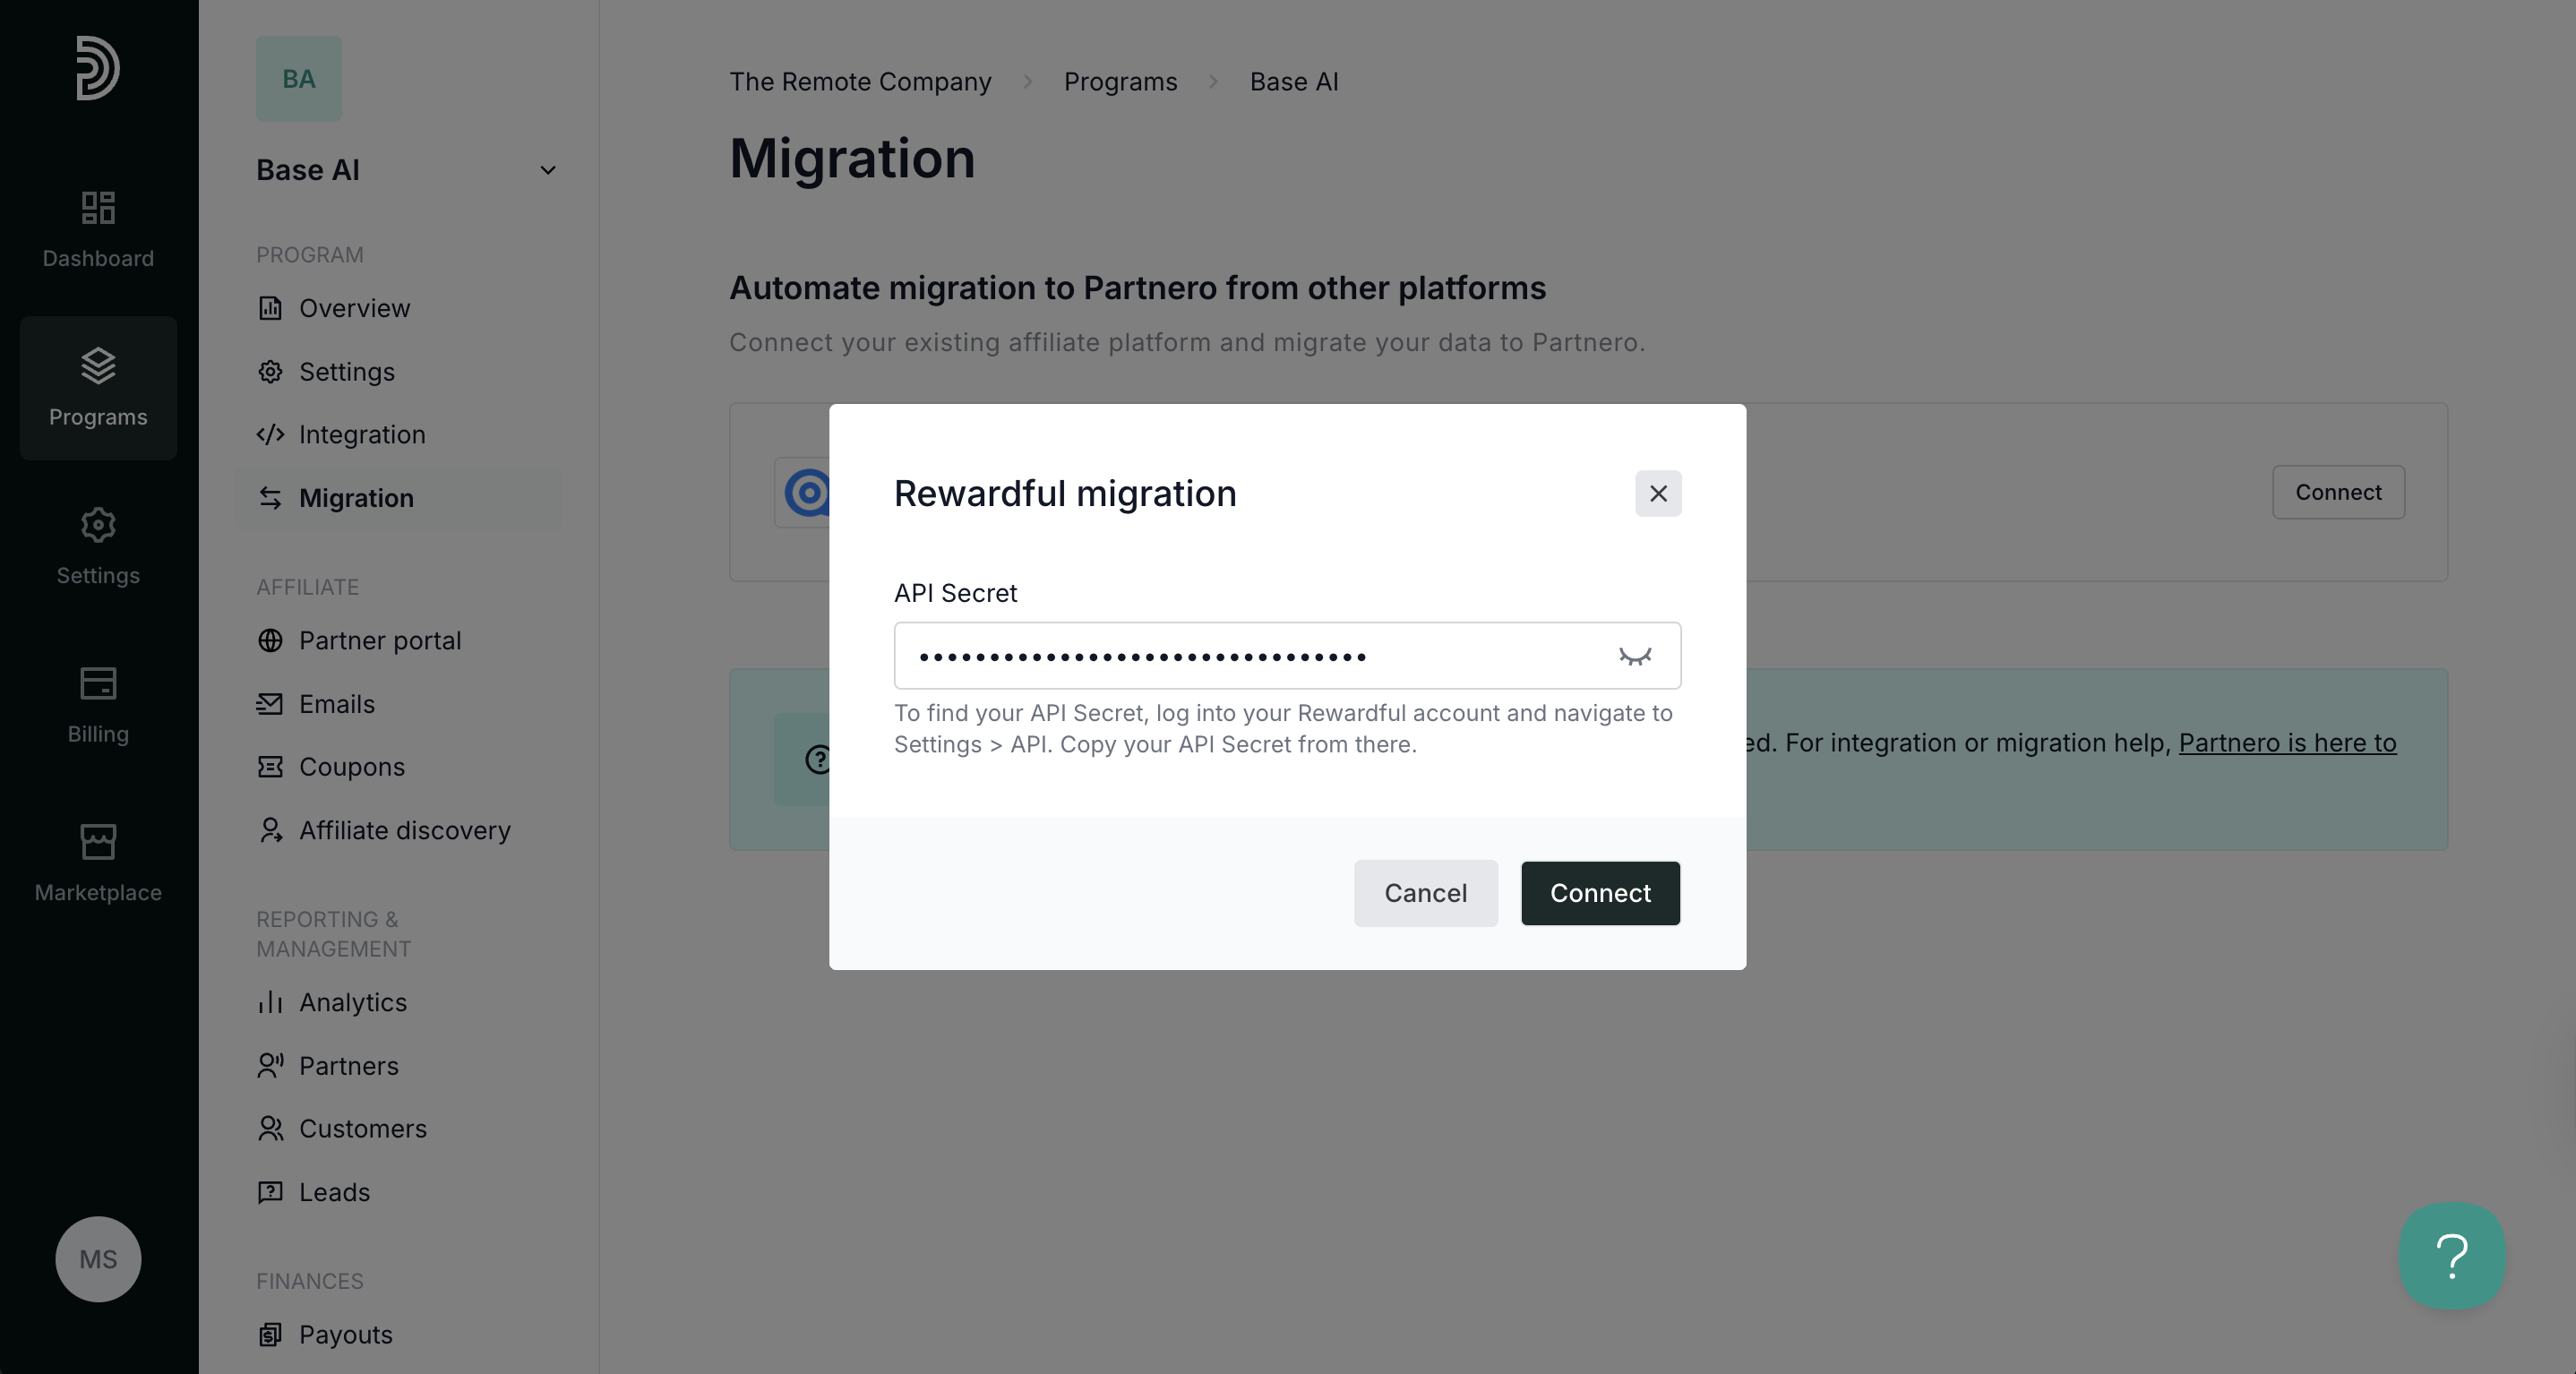The height and width of the screenshot is (1374, 2576).
Task: Open the green help question-mark widget
Action: click(2451, 1255)
